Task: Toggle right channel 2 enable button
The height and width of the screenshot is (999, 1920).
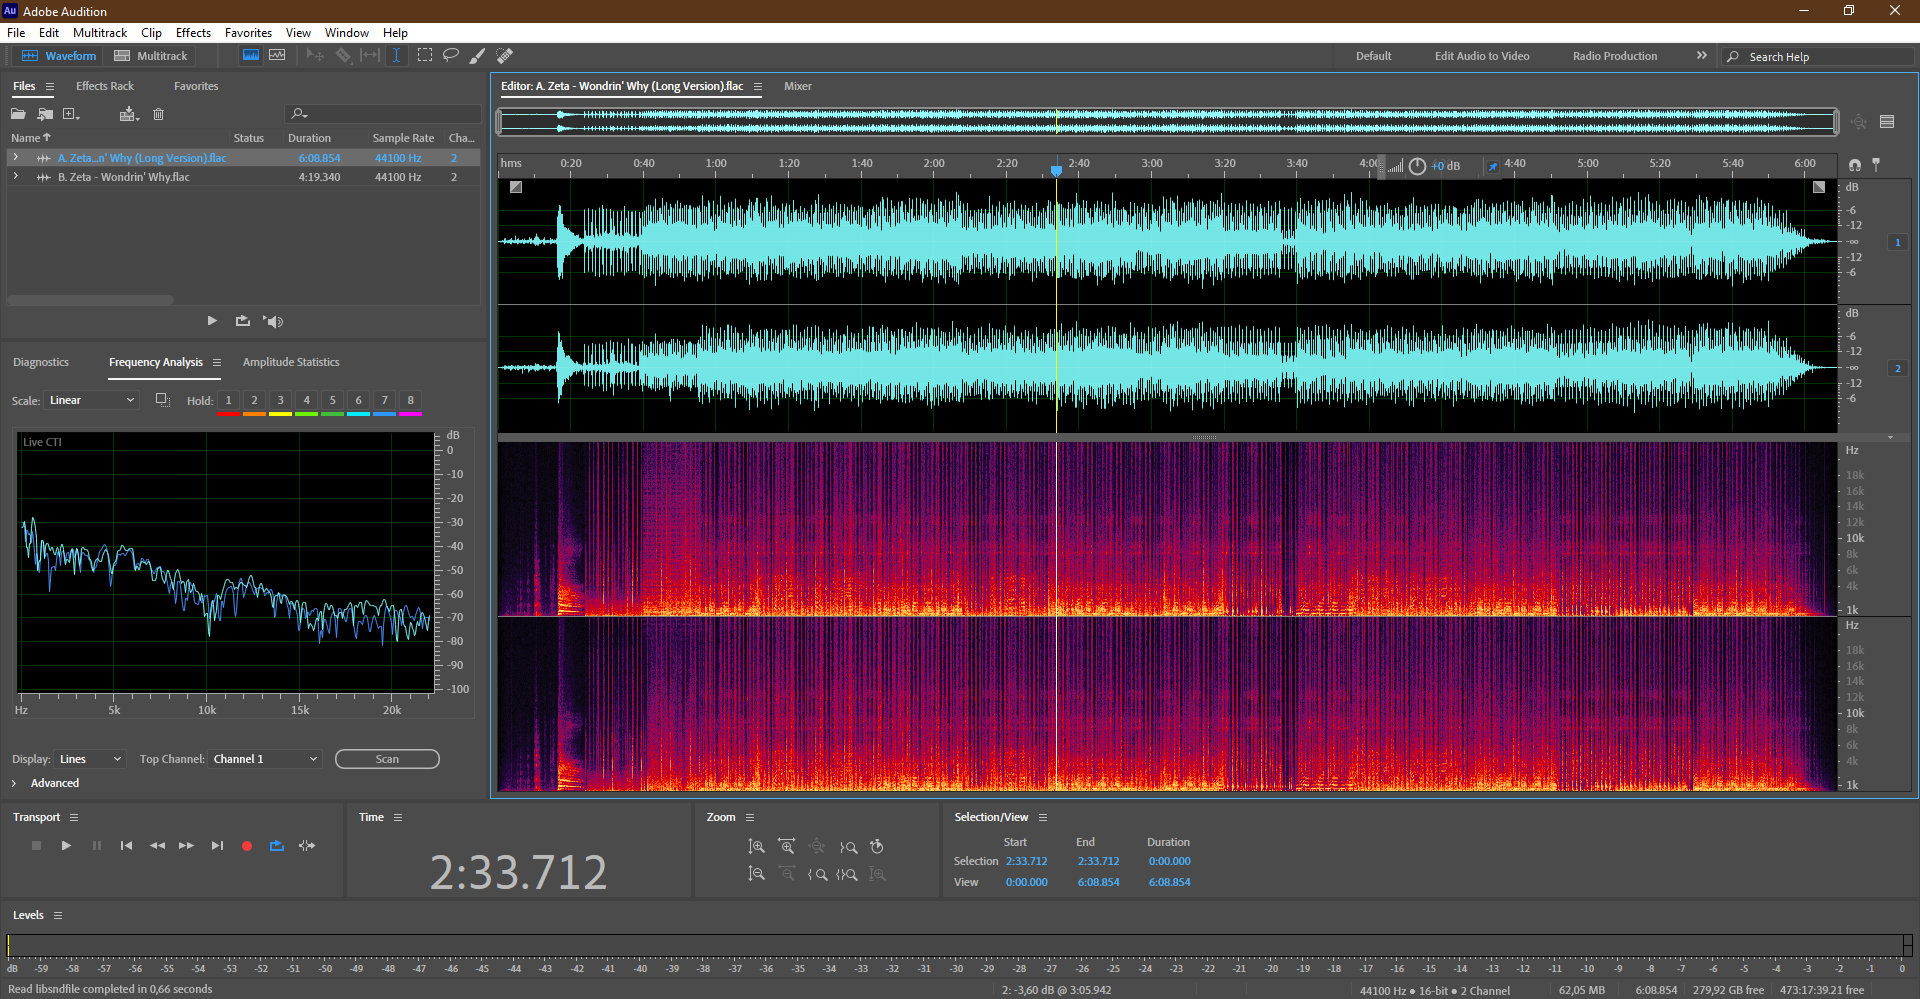Action: [x=1897, y=368]
